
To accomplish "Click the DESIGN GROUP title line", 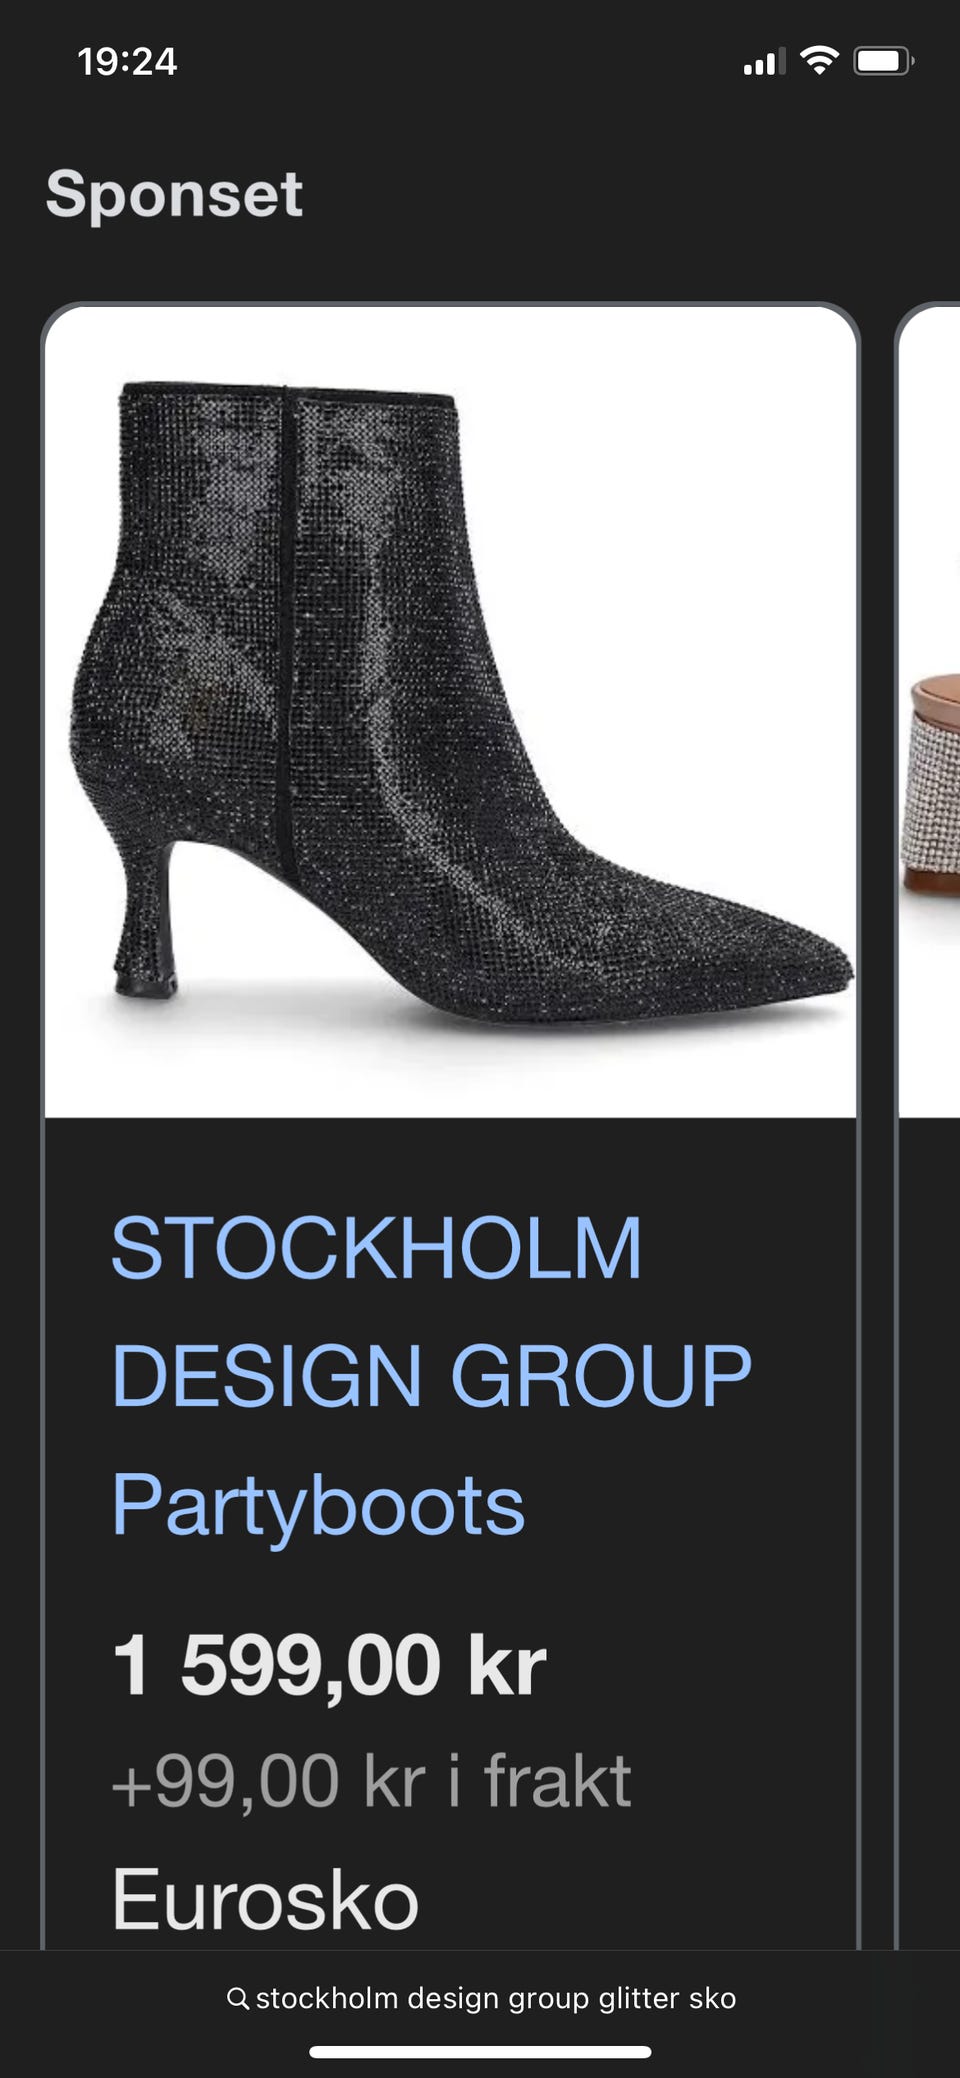I will click(431, 1376).
